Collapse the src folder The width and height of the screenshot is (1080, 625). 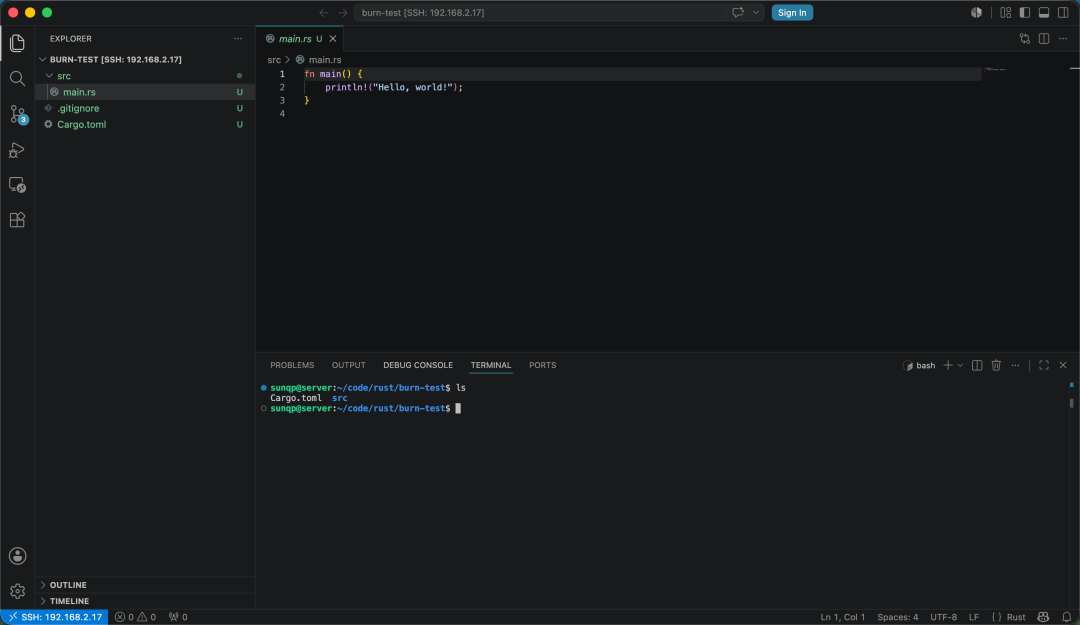pyautogui.click(x=49, y=76)
